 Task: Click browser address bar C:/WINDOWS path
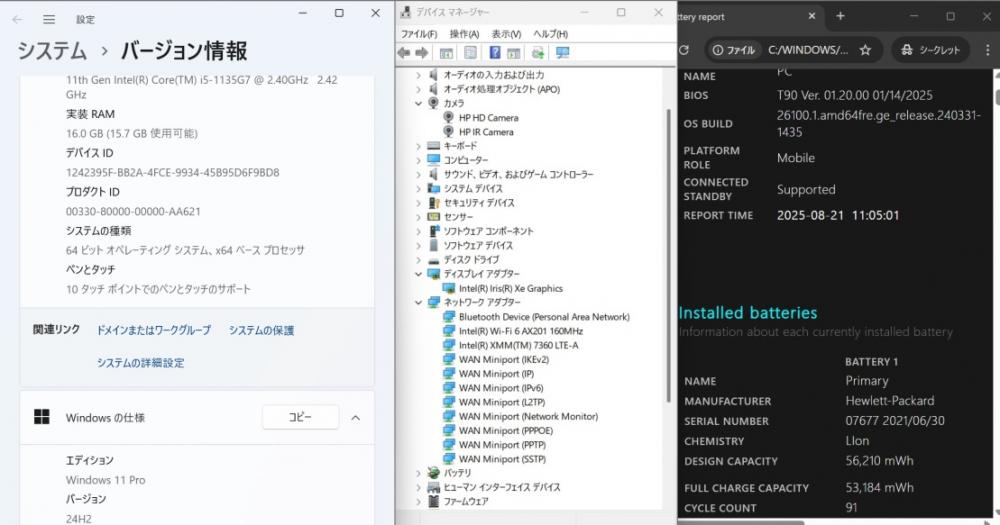point(808,50)
